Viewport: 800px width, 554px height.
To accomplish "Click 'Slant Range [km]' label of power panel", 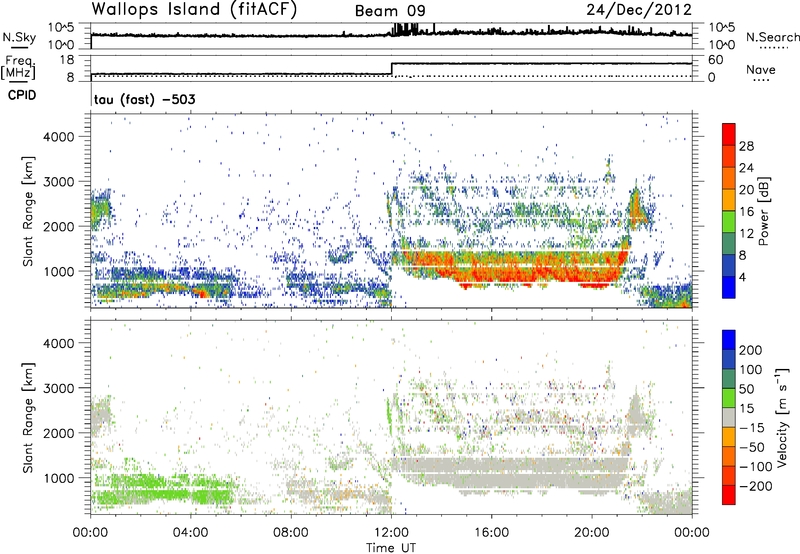I will coord(28,211).
